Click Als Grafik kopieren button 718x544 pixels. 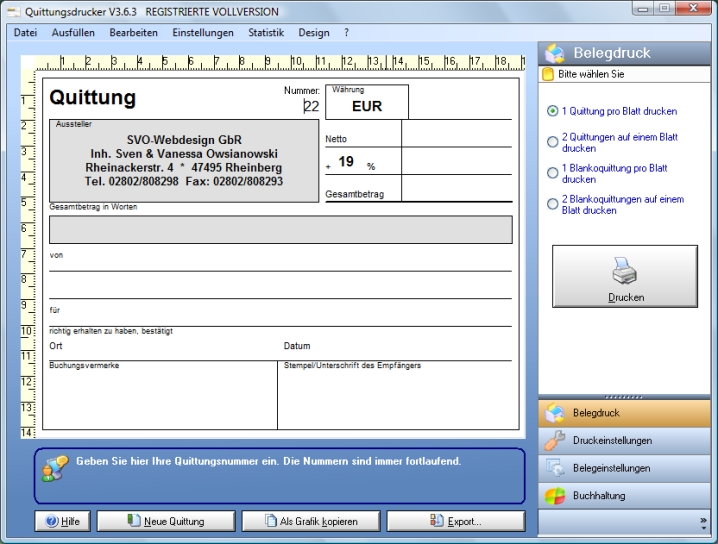click(x=312, y=521)
